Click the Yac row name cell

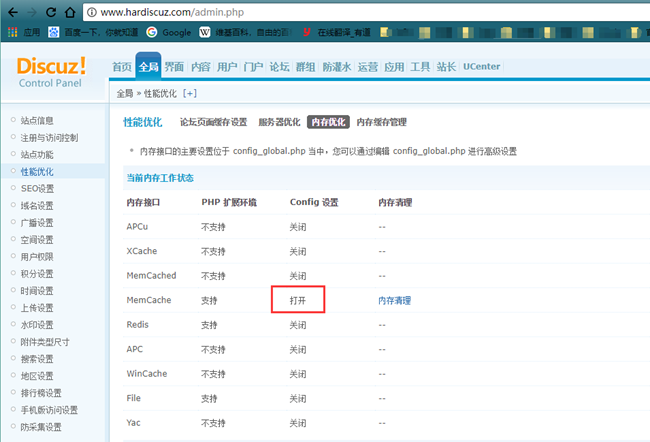pyautogui.click(x=133, y=423)
